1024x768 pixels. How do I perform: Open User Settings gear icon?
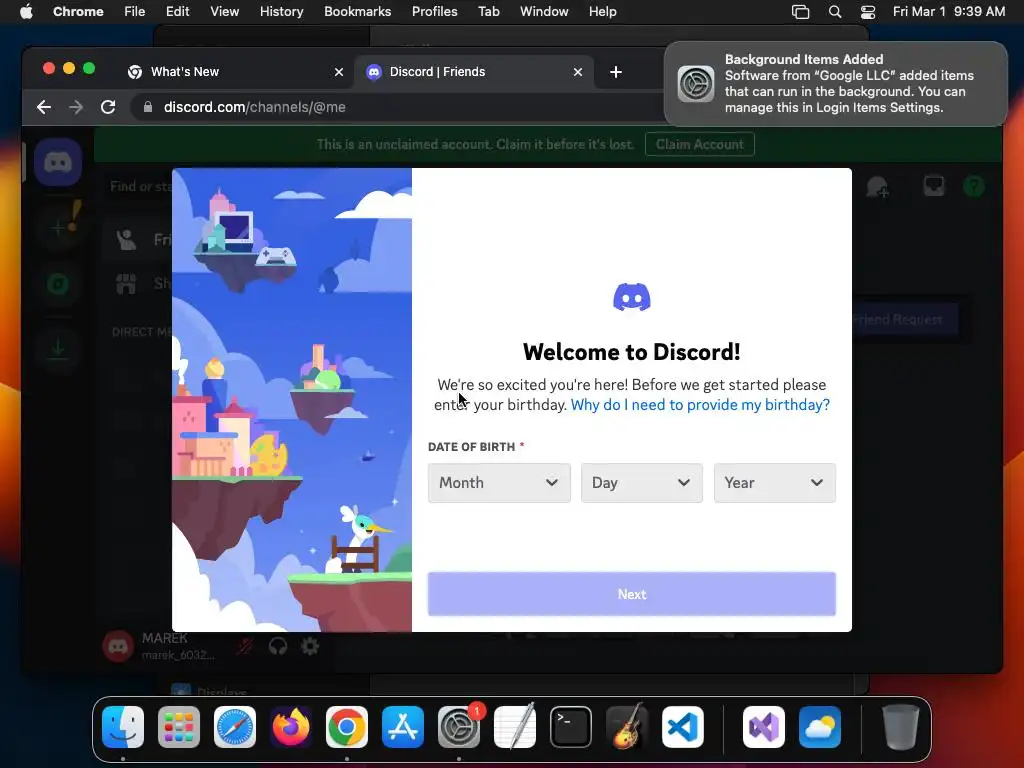point(310,647)
